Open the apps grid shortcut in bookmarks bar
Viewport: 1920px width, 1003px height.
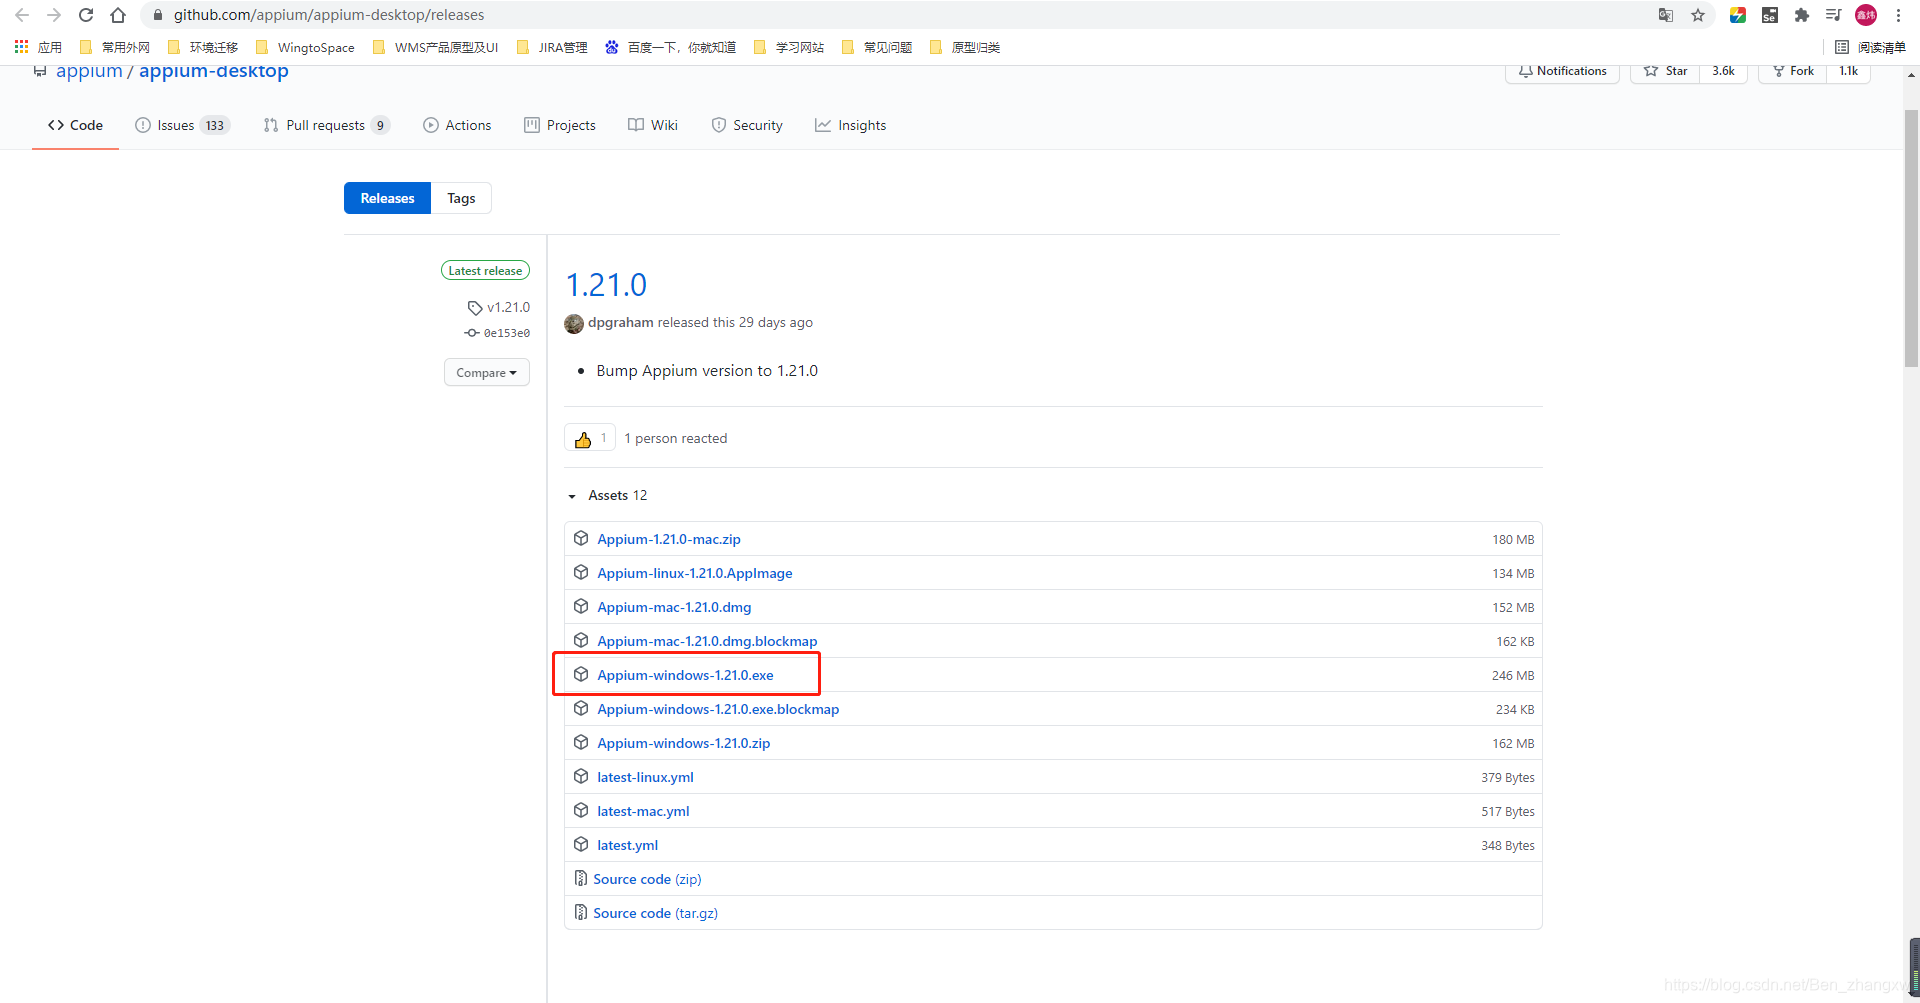tap(38, 47)
